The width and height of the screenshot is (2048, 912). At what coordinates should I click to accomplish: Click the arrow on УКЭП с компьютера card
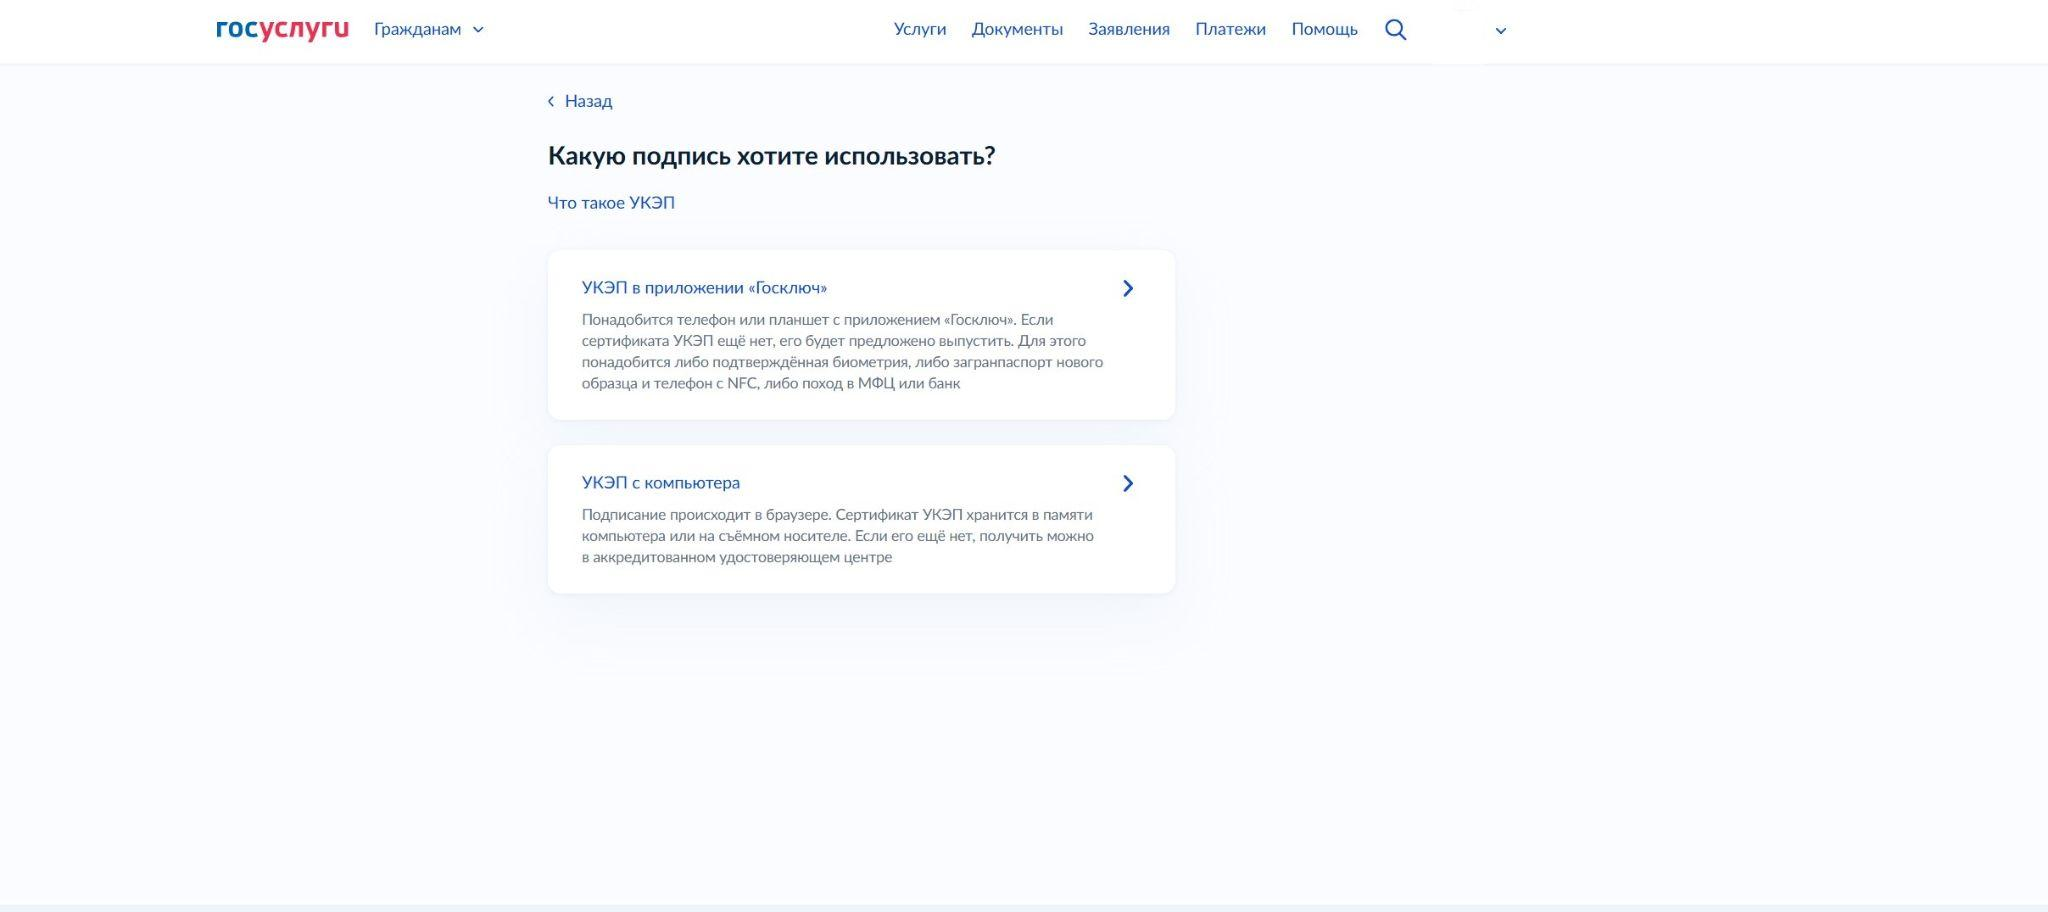click(1127, 484)
